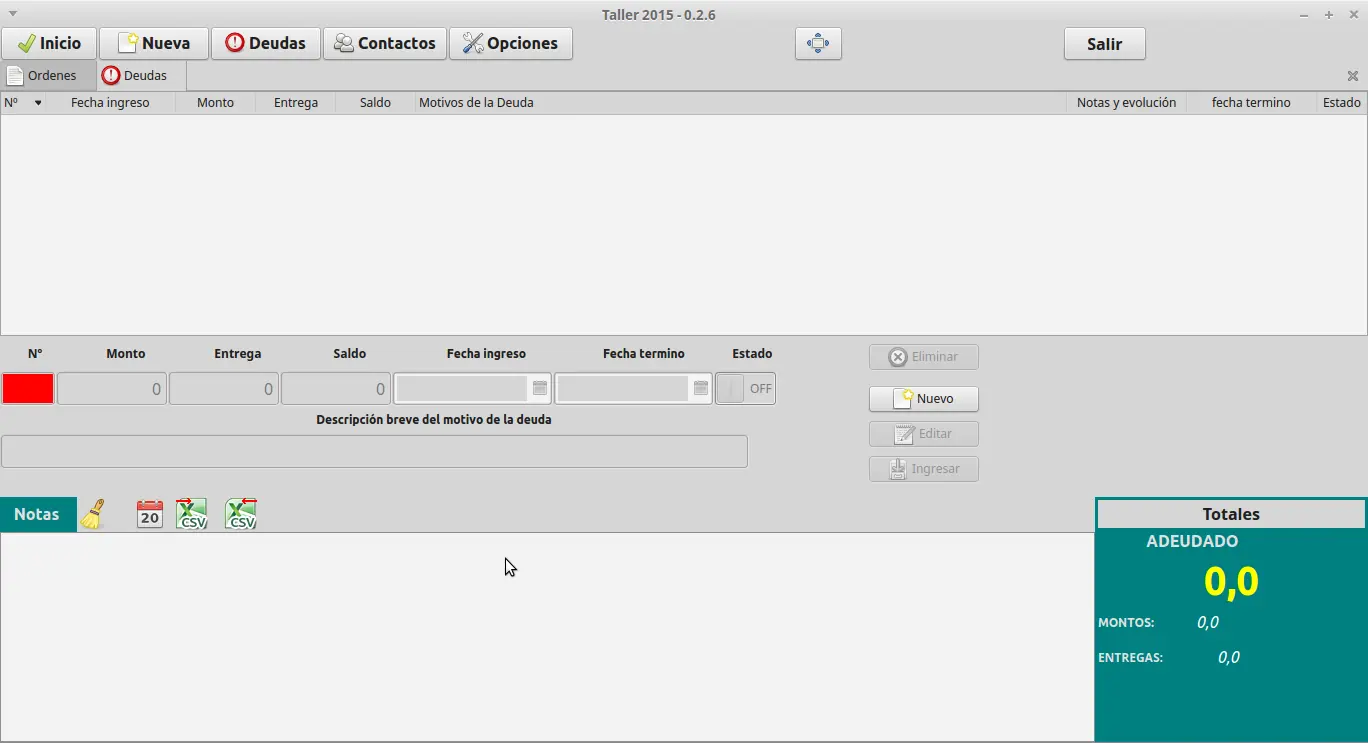This screenshot has width=1368, height=743.
Task: Click the Salir button
Action: click(1105, 44)
